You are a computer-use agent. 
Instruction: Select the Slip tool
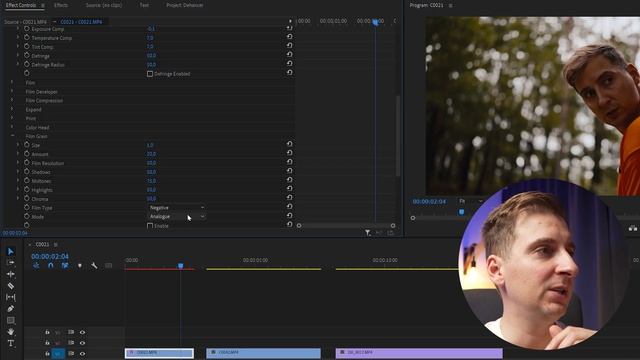tap(11, 297)
